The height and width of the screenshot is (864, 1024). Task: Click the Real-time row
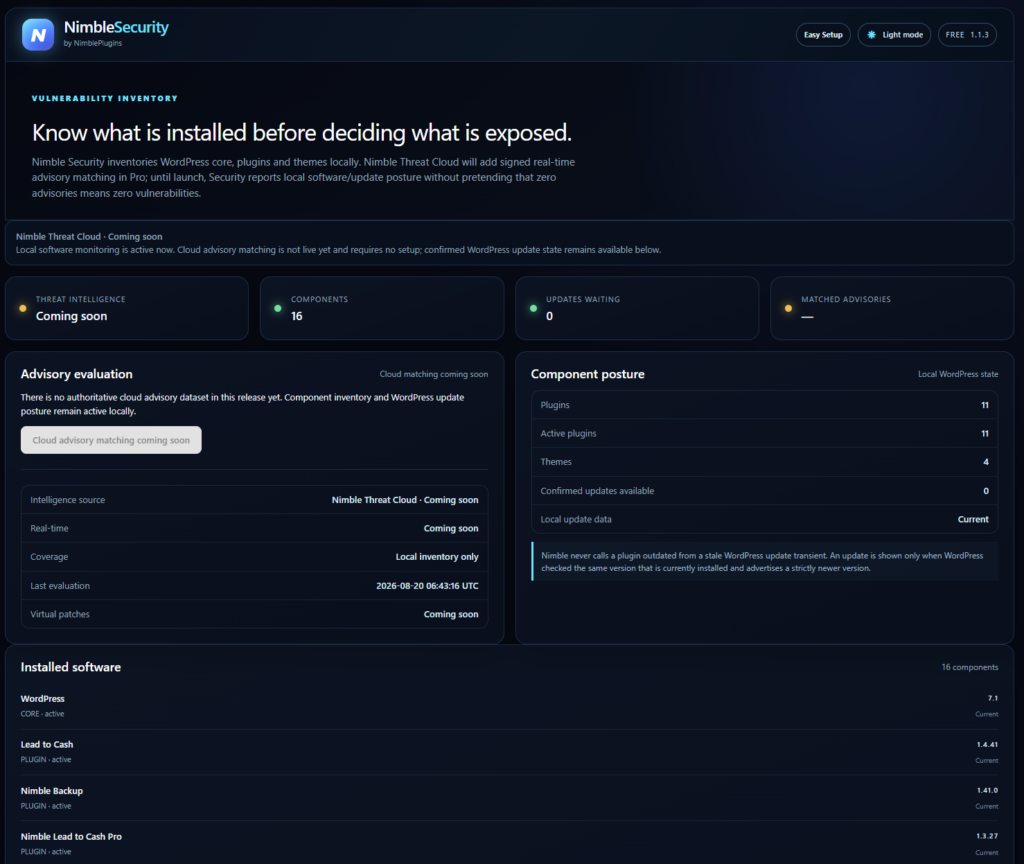[x=255, y=528]
